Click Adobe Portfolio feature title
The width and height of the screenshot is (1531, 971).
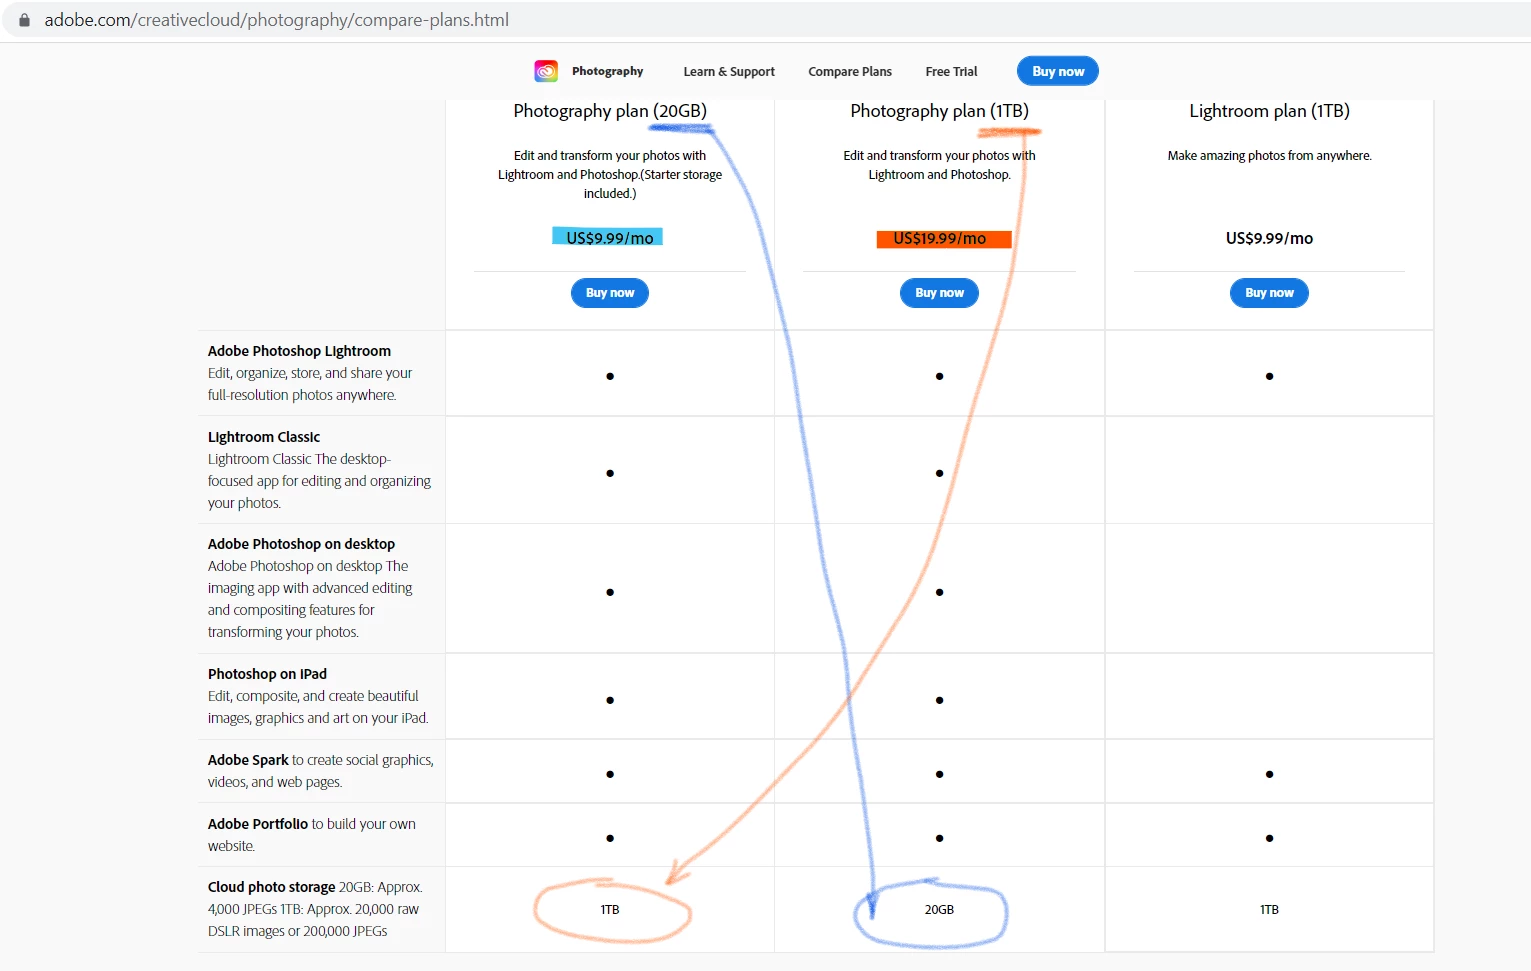(258, 824)
